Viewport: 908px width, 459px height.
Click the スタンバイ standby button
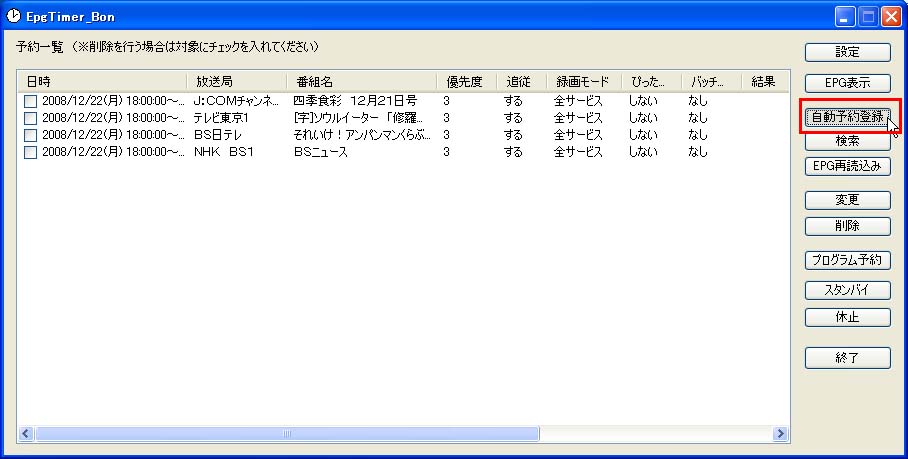pos(847,290)
